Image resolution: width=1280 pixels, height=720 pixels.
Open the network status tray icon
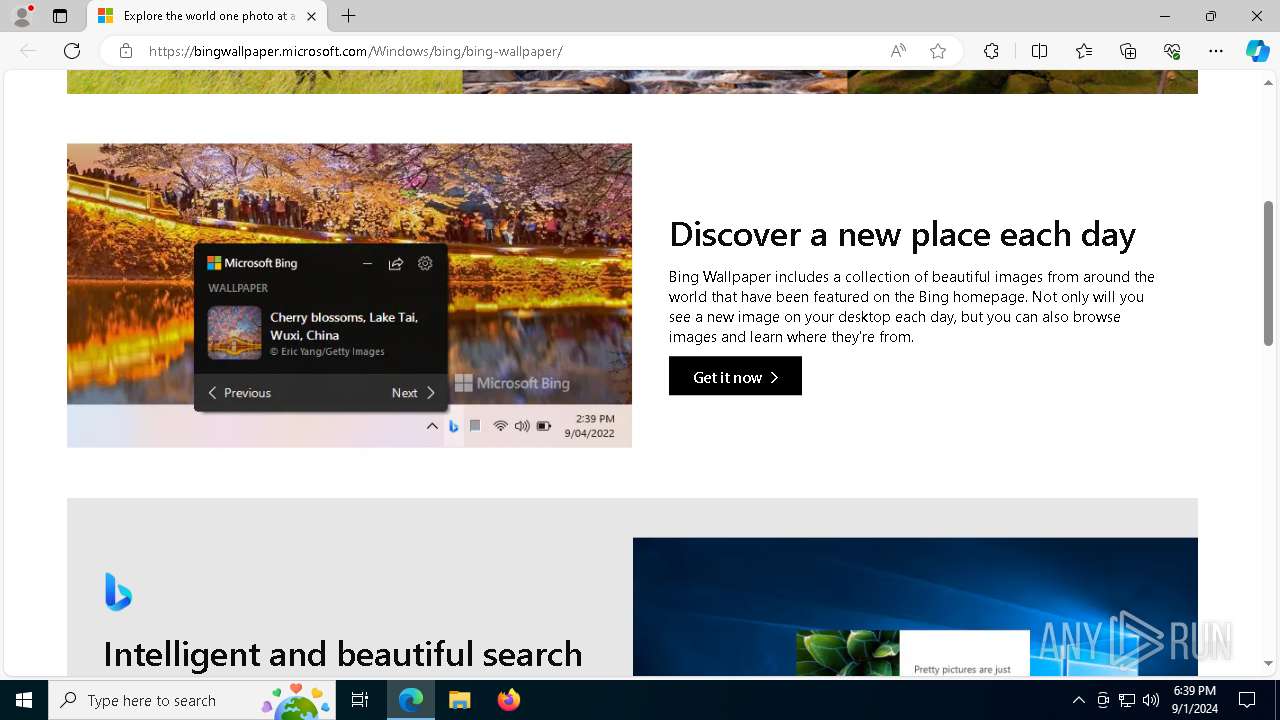click(x=1127, y=700)
